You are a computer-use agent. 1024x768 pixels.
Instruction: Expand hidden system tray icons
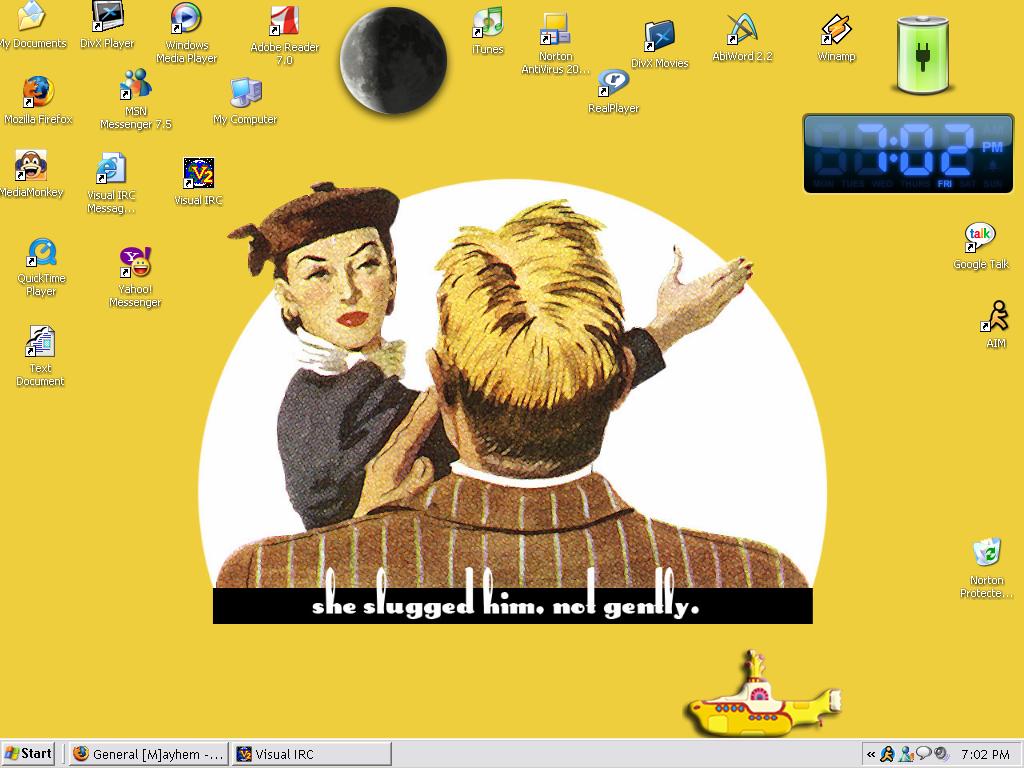pos(871,754)
